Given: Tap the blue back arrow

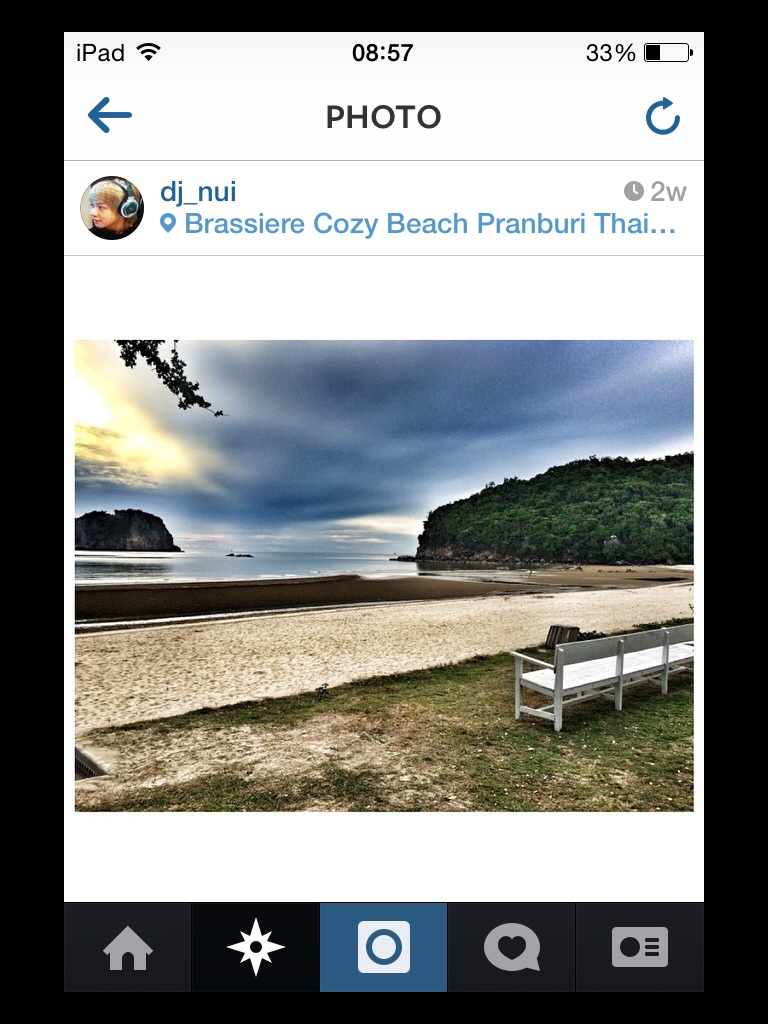Looking at the screenshot, I should pyautogui.click(x=110, y=116).
